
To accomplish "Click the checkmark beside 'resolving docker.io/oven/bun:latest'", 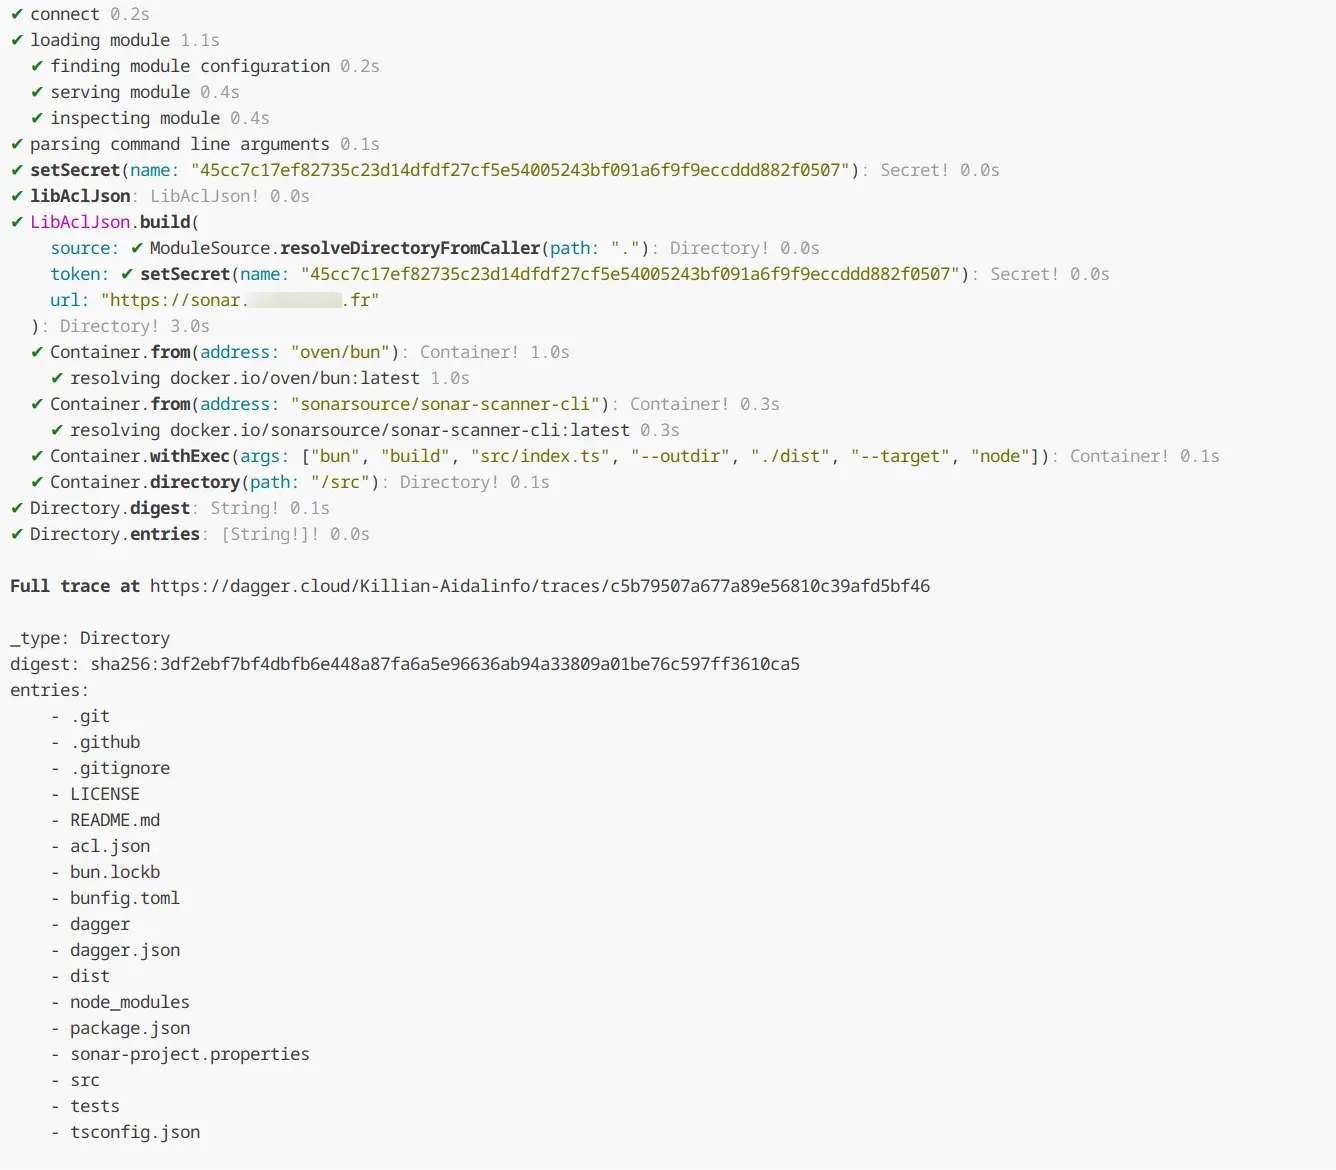I will coord(57,378).
